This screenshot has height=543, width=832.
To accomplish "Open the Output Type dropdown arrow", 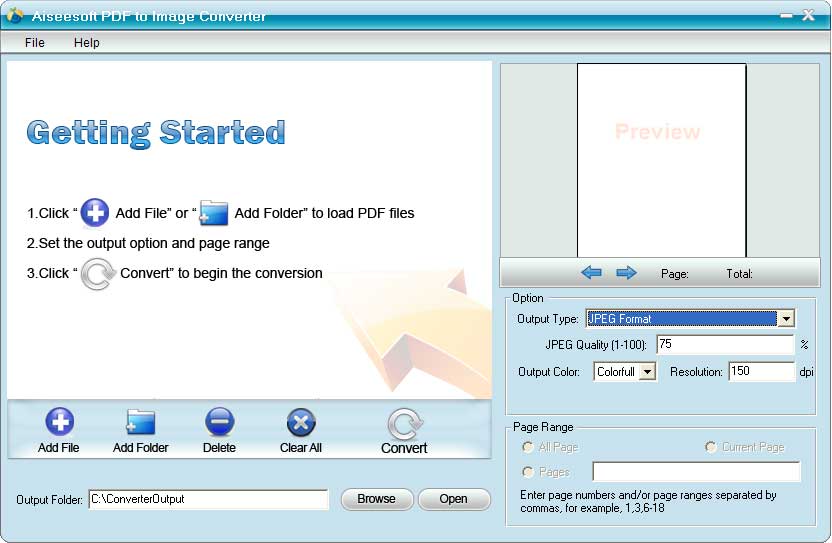I will [786, 318].
